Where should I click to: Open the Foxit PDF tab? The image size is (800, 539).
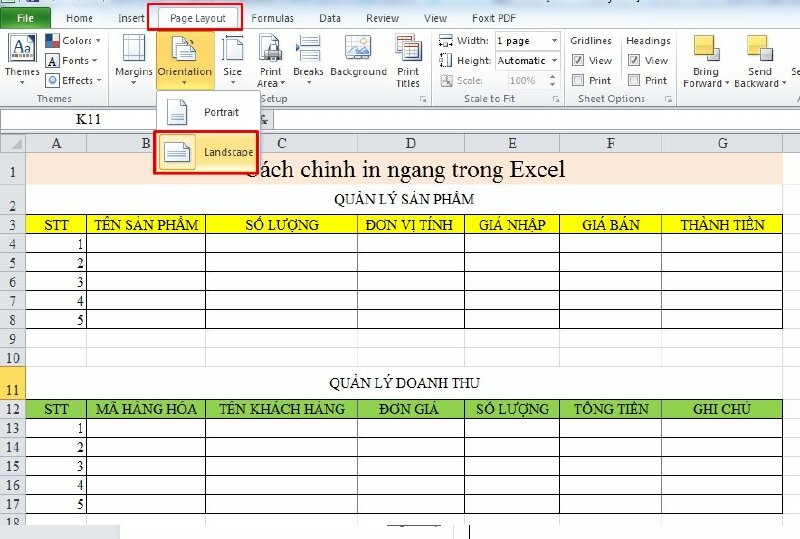(x=494, y=18)
